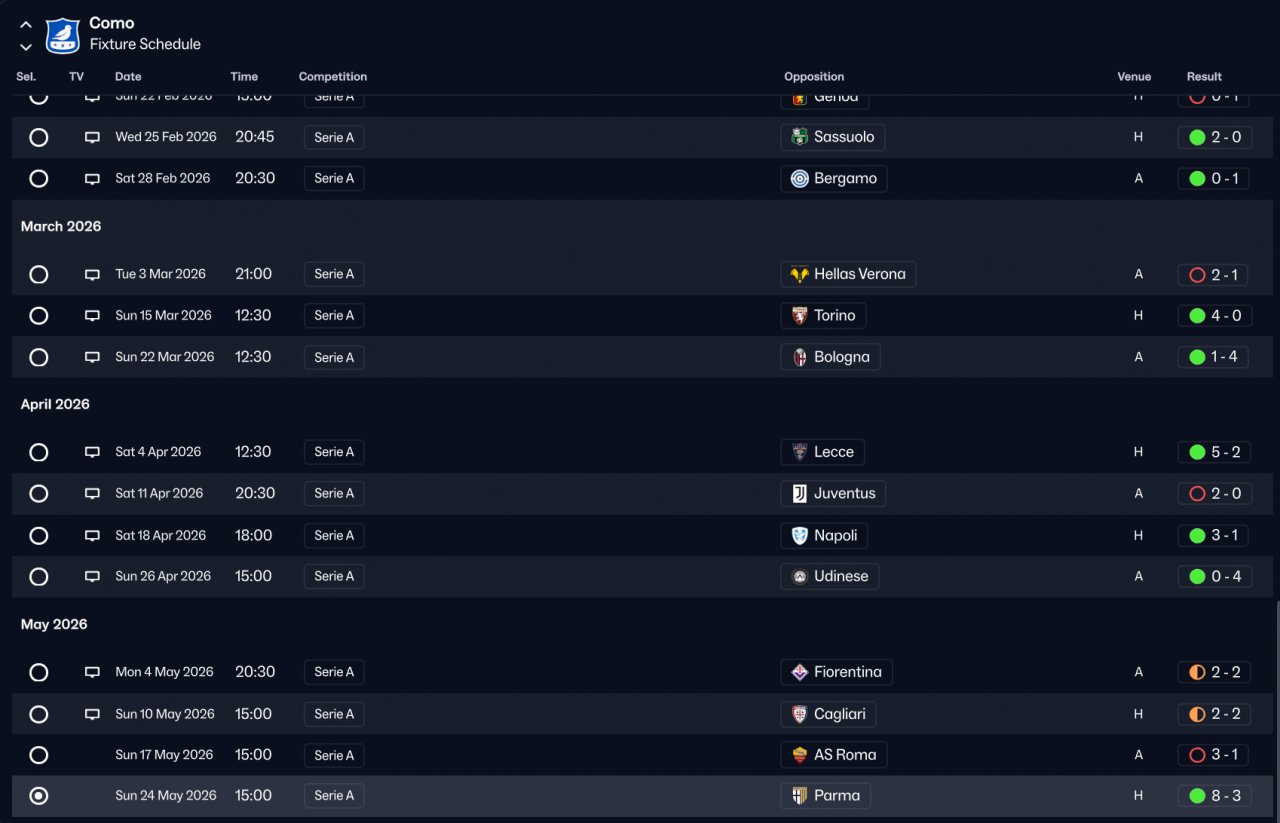1280x823 pixels.
Task: Click the Fiorentina club crest icon
Action: [799, 672]
